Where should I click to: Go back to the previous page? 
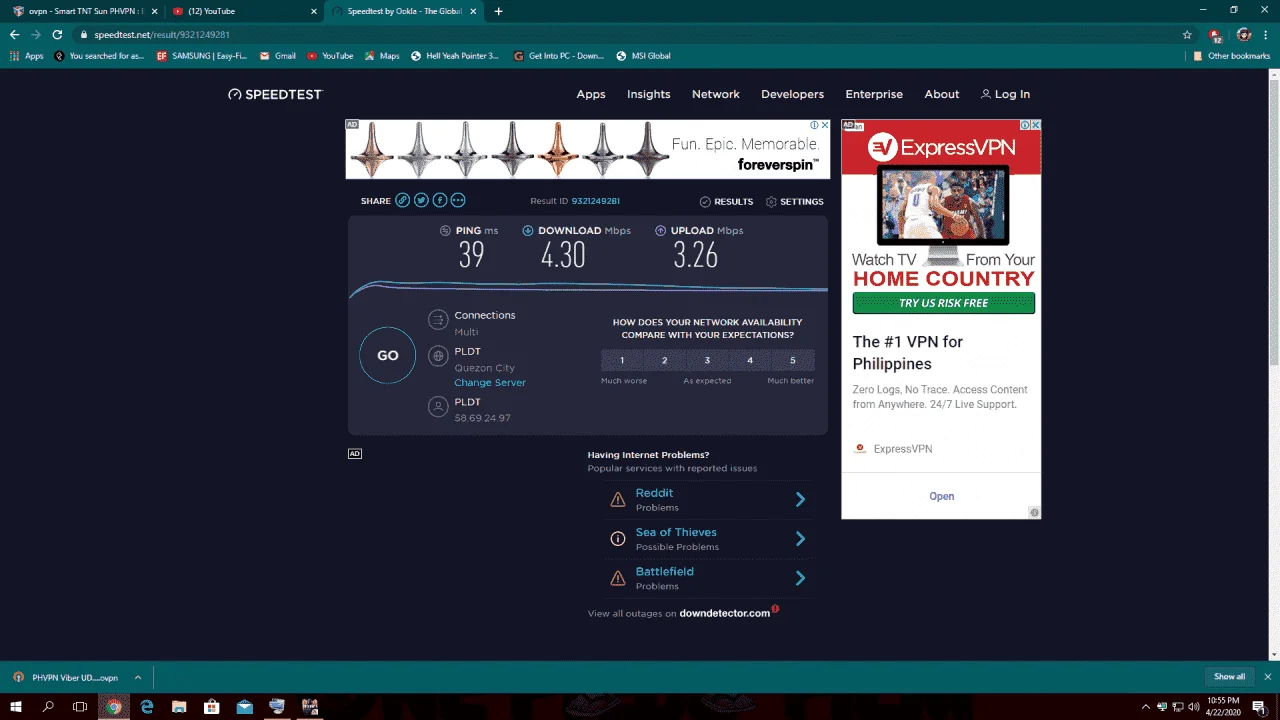[x=14, y=34]
